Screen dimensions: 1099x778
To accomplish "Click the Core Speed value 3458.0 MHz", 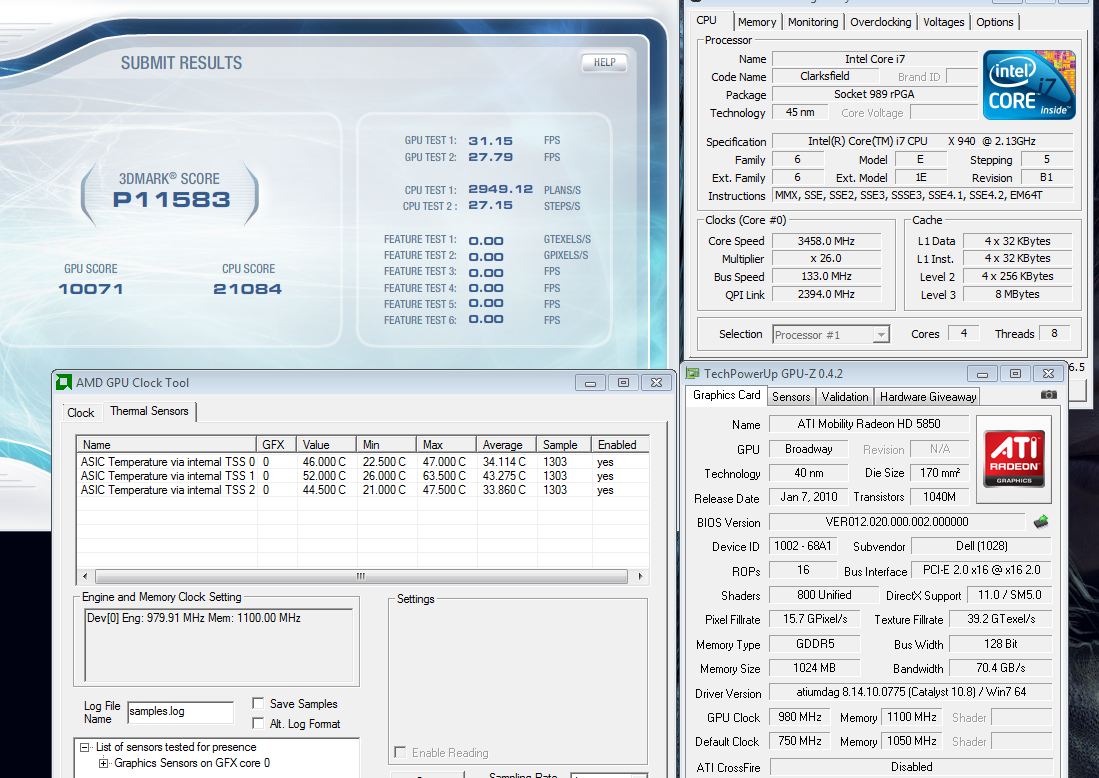I will tap(826, 241).
